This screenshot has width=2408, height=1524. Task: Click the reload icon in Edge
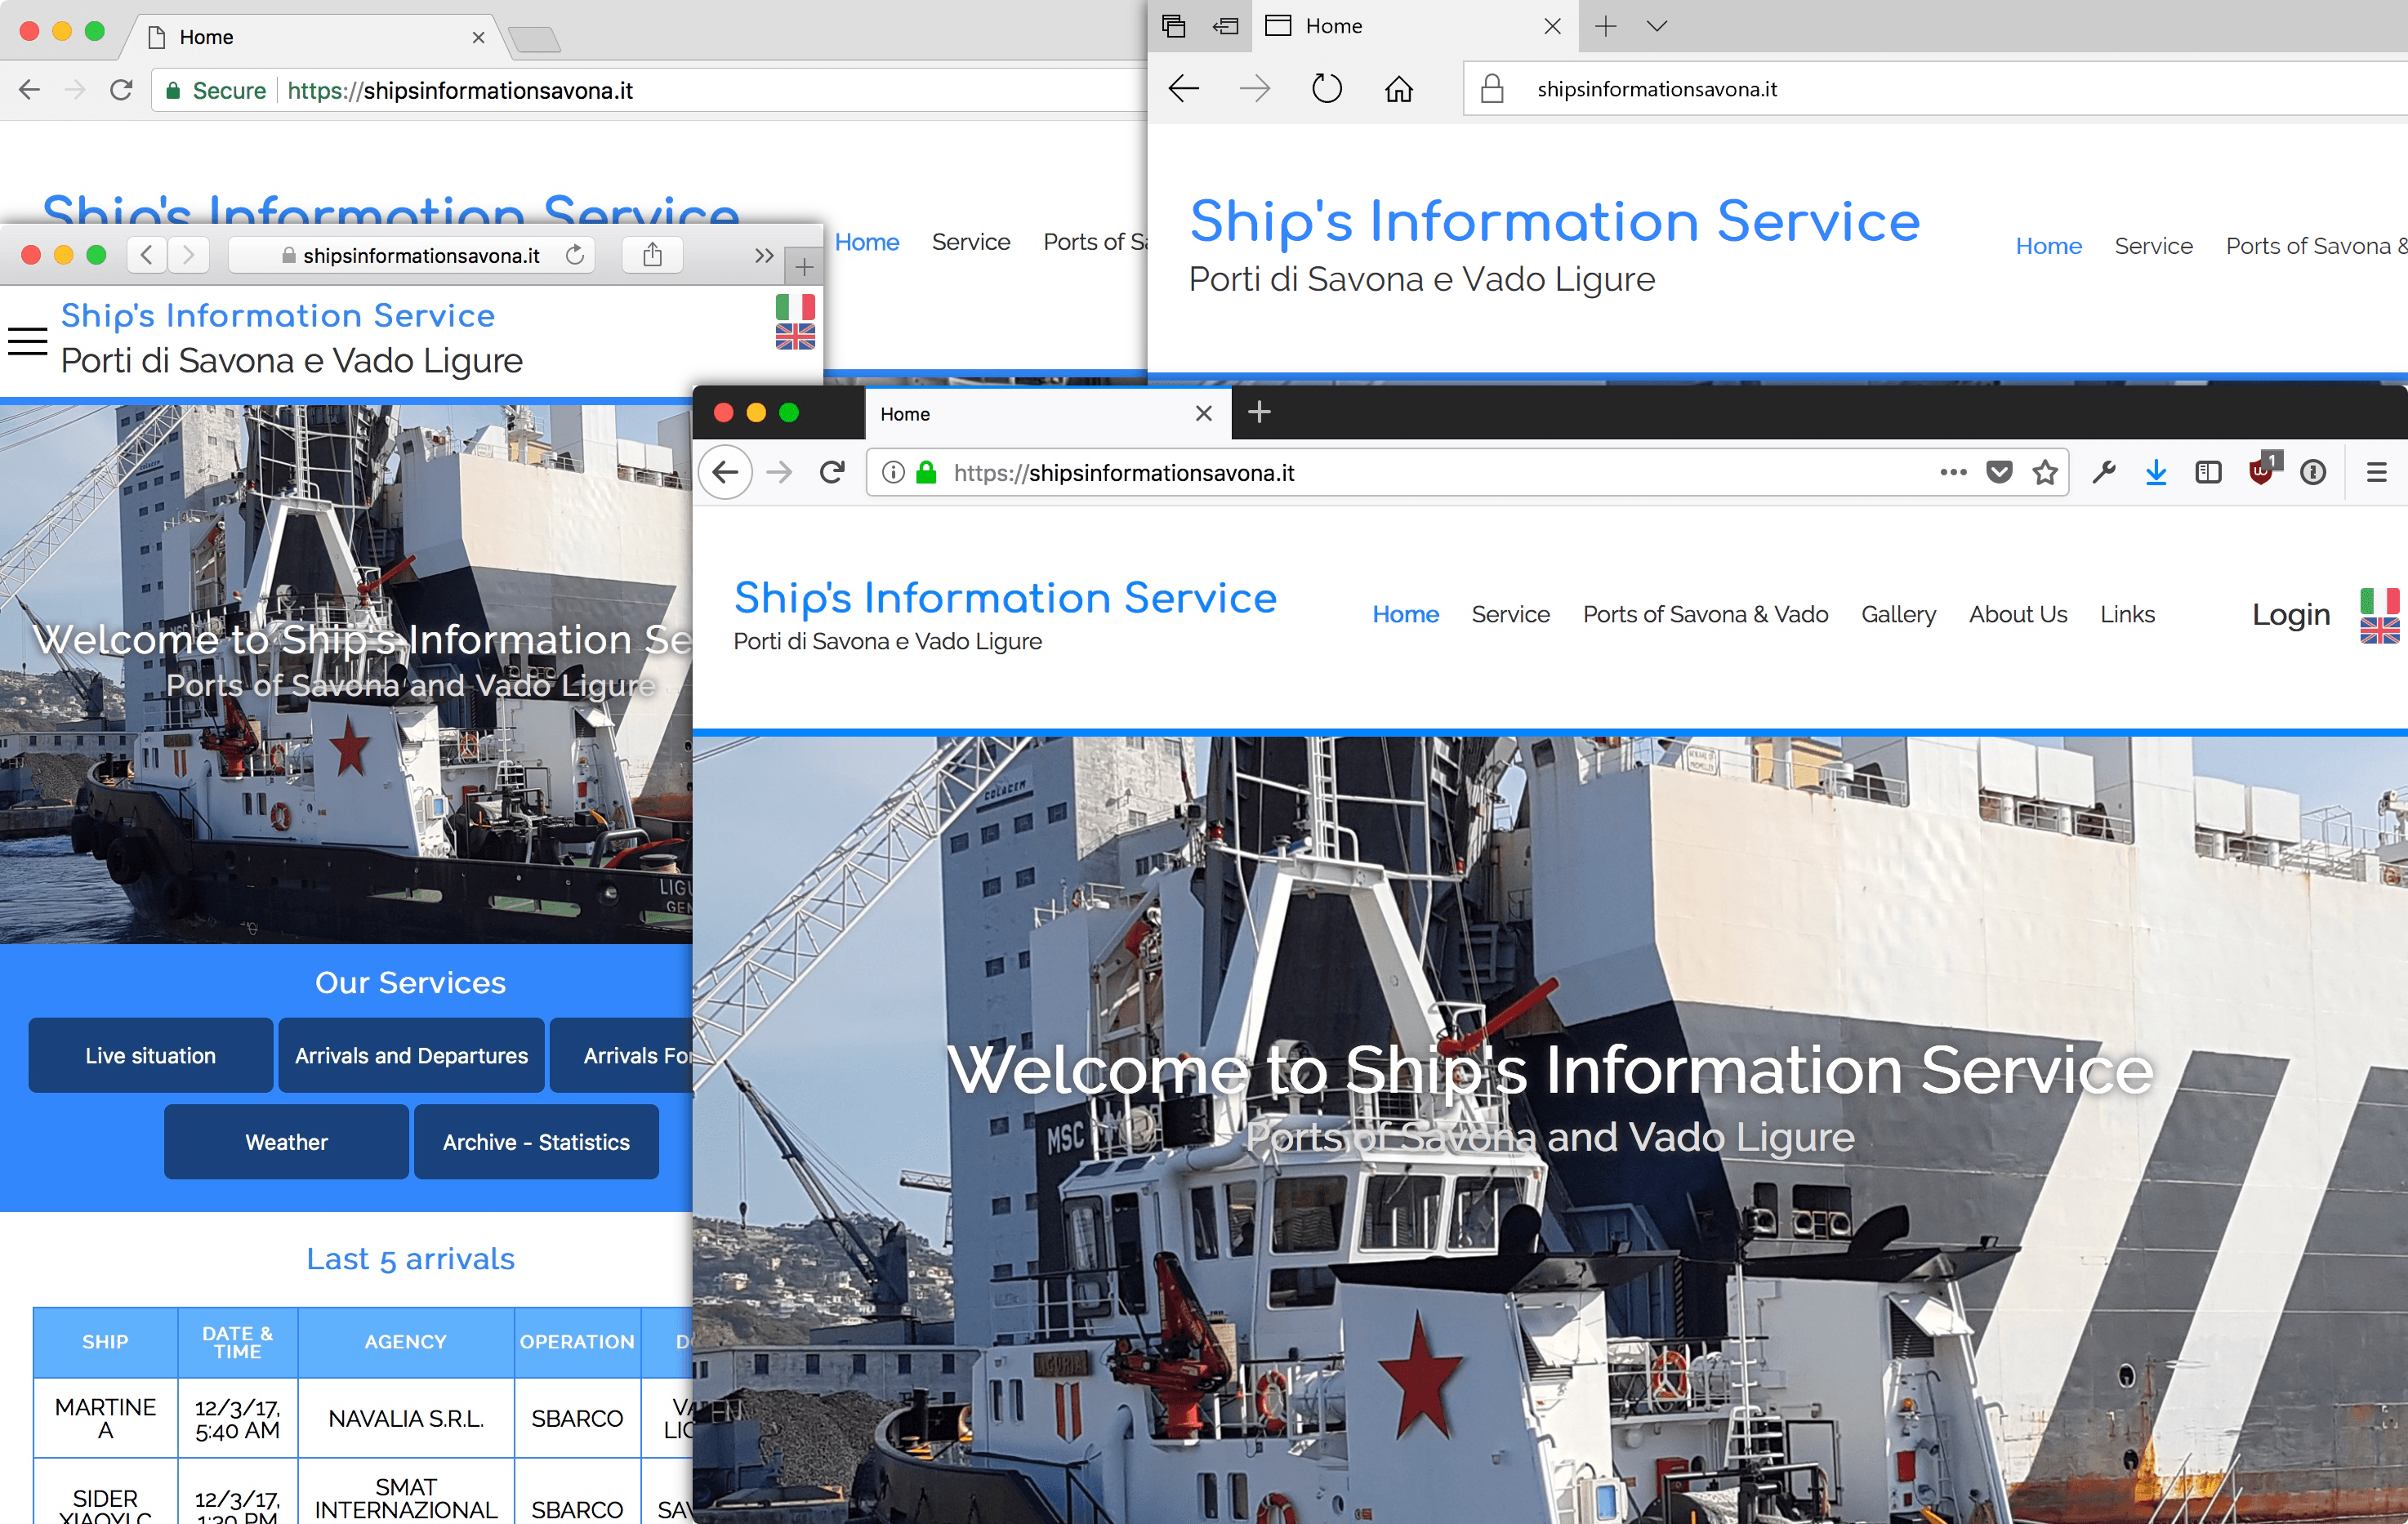1327,88
